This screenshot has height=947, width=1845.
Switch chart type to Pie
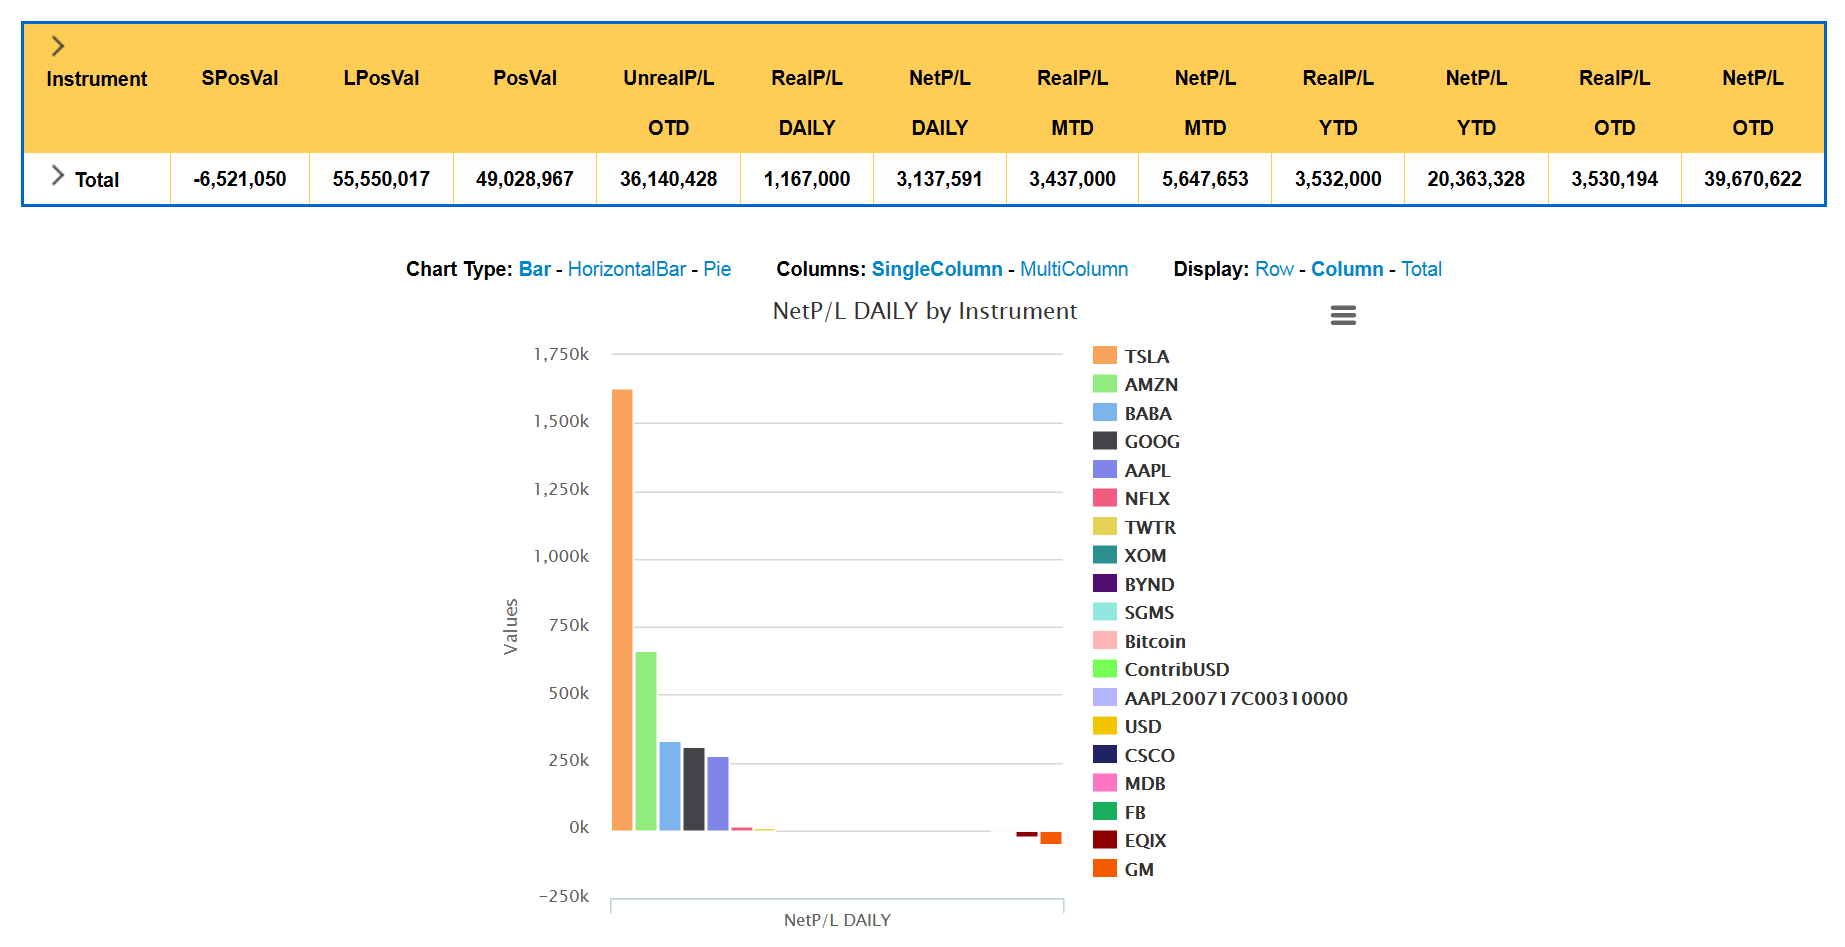click(x=717, y=269)
